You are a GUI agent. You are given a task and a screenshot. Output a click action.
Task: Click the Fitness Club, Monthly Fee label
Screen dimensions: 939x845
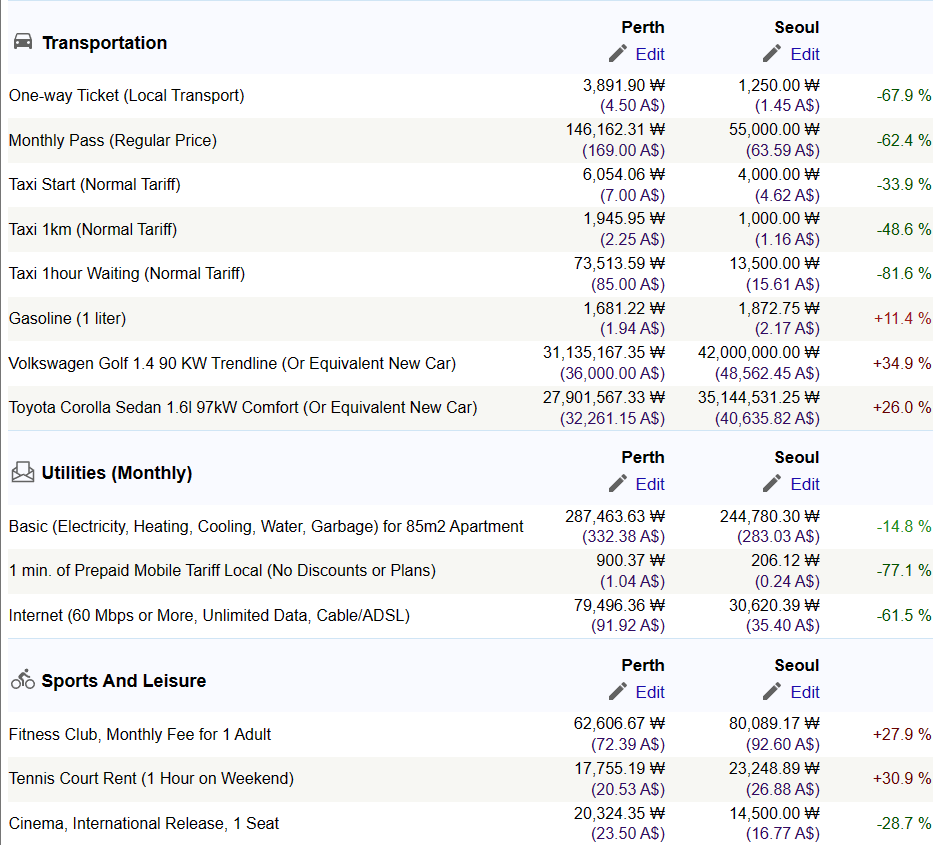(140, 734)
